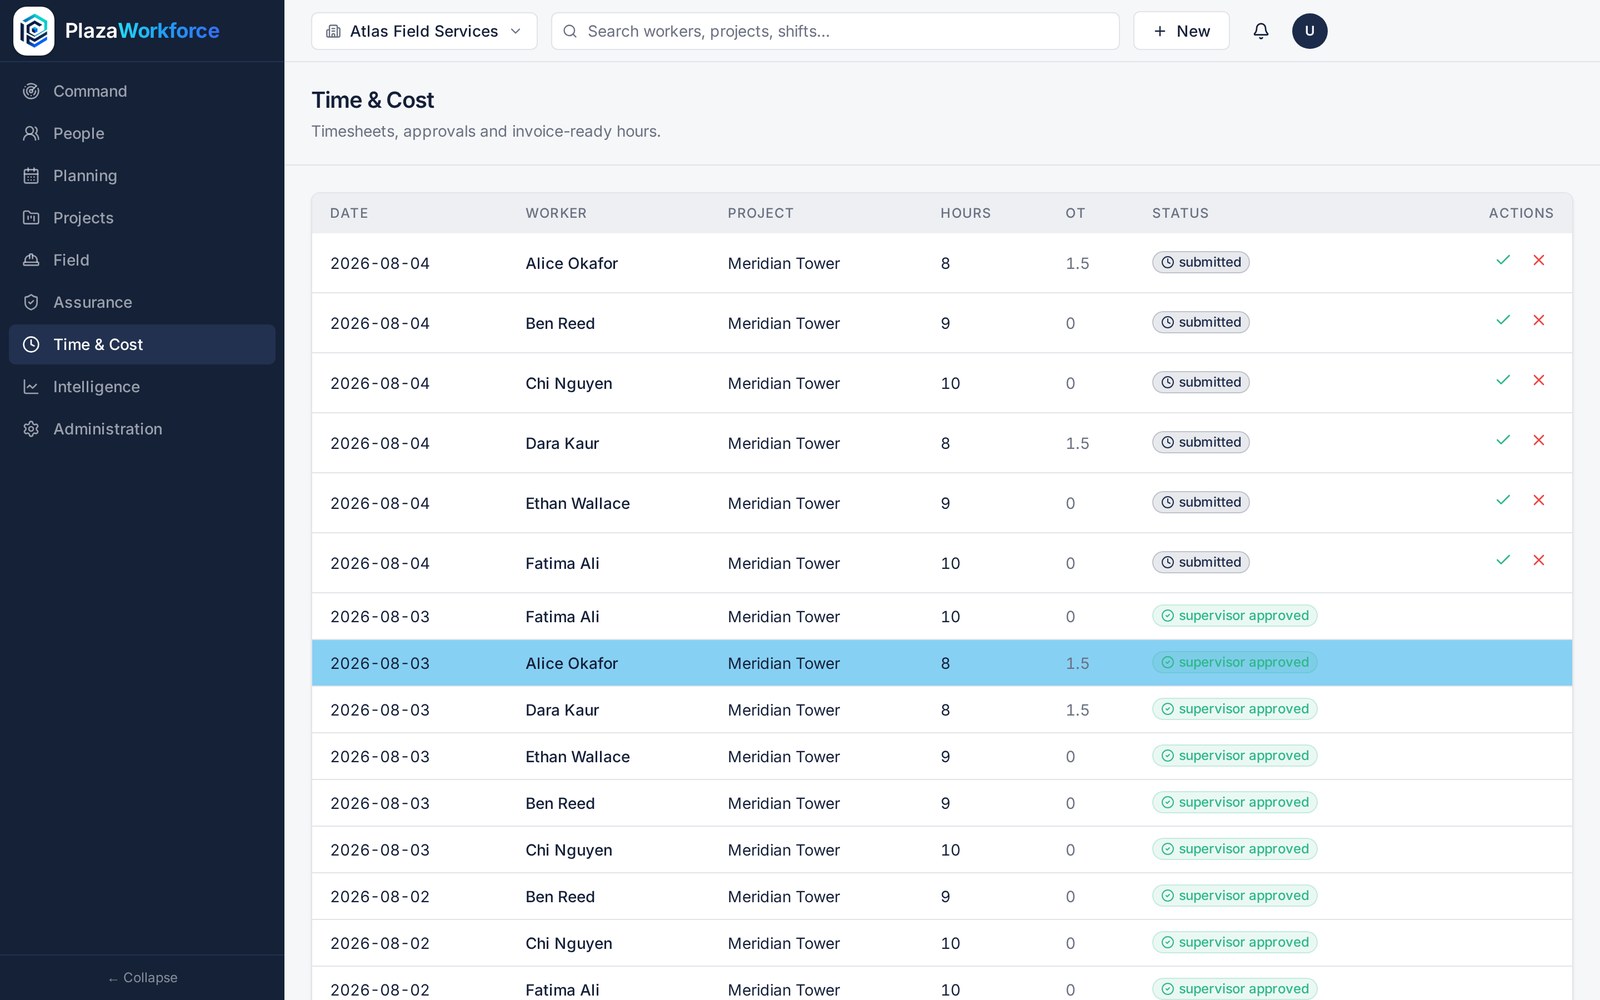
Task: Open the notifications bell
Action: 1261,31
